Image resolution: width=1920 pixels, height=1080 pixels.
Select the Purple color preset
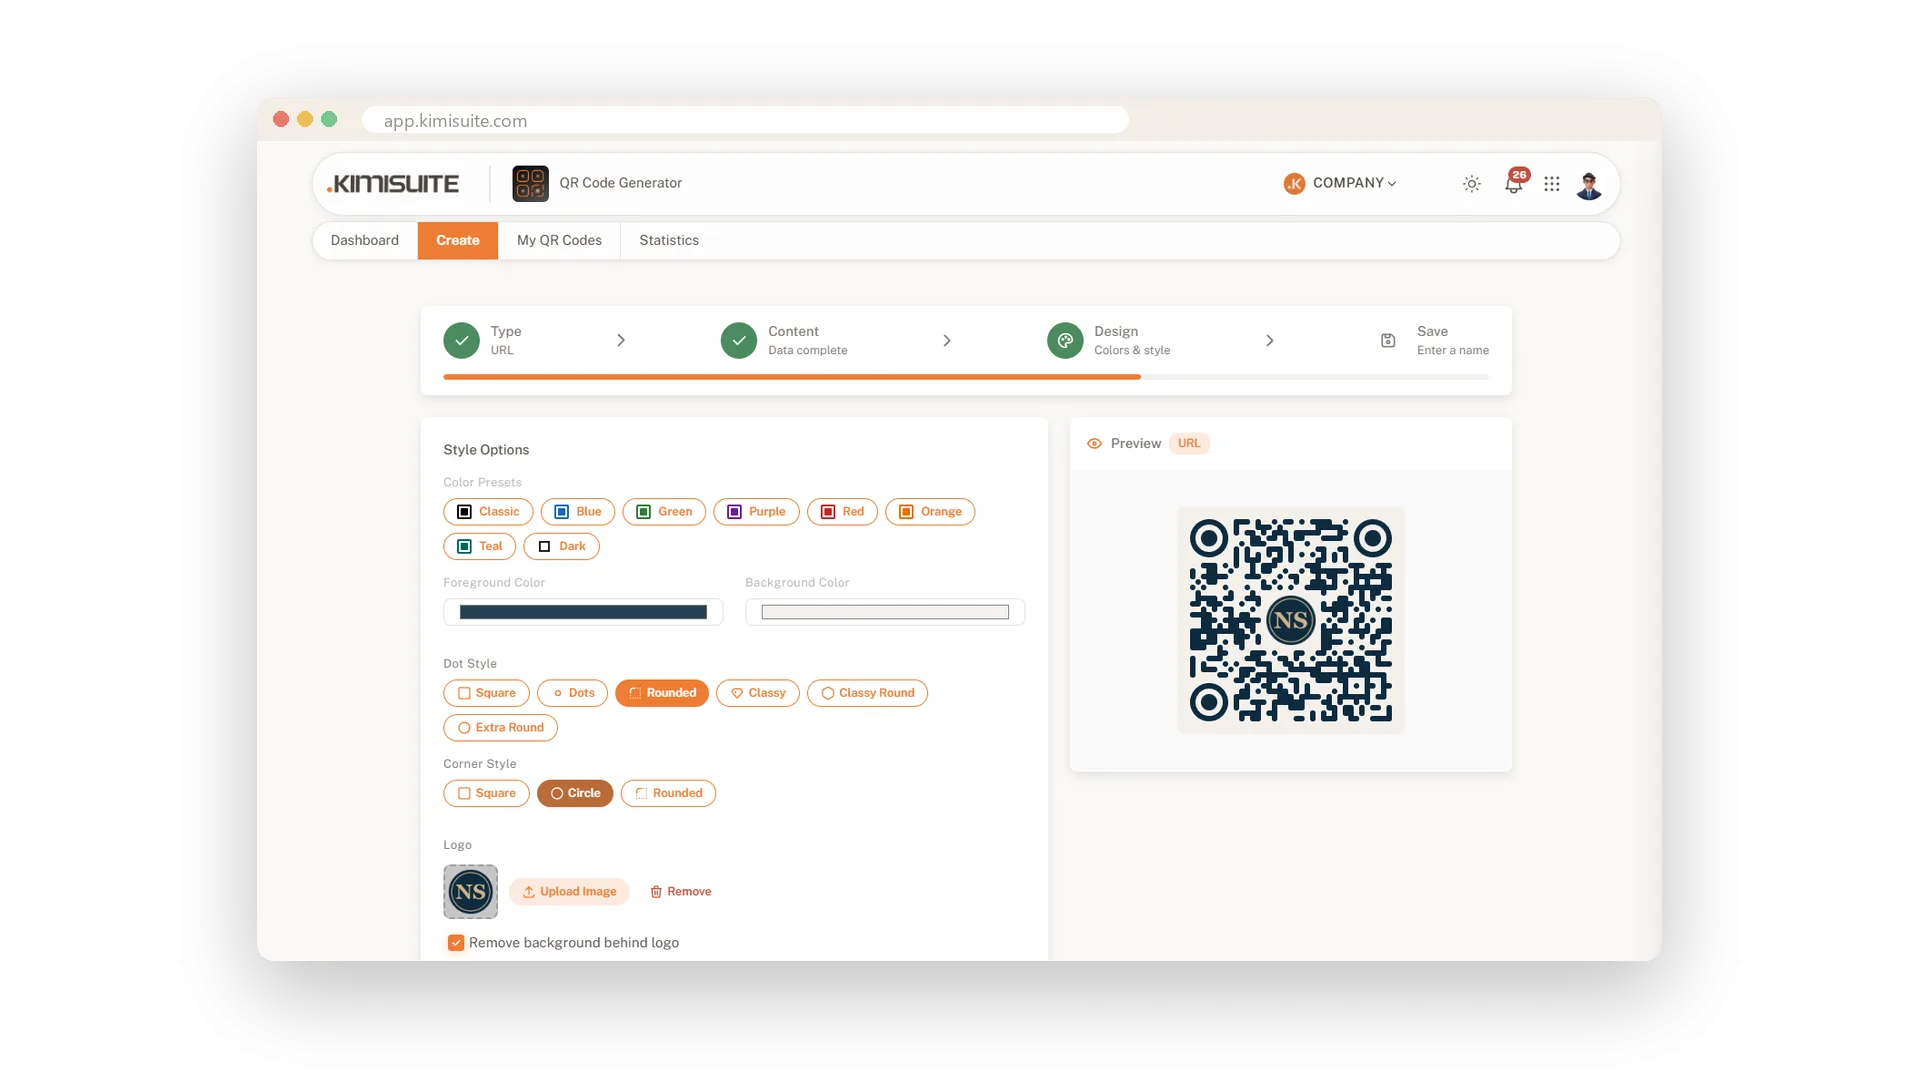coord(757,512)
